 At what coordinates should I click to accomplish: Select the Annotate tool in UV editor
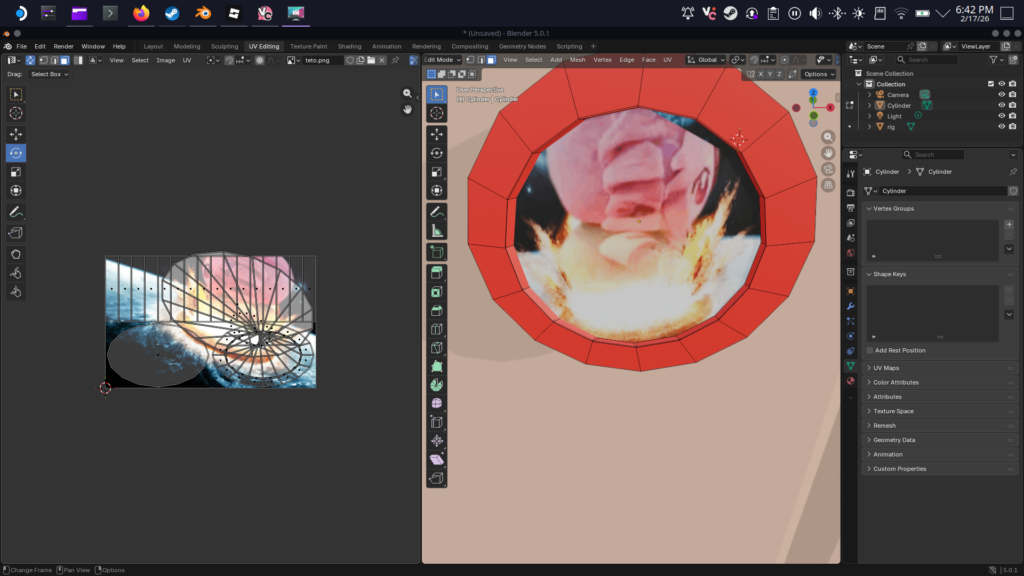(x=16, y=212)
